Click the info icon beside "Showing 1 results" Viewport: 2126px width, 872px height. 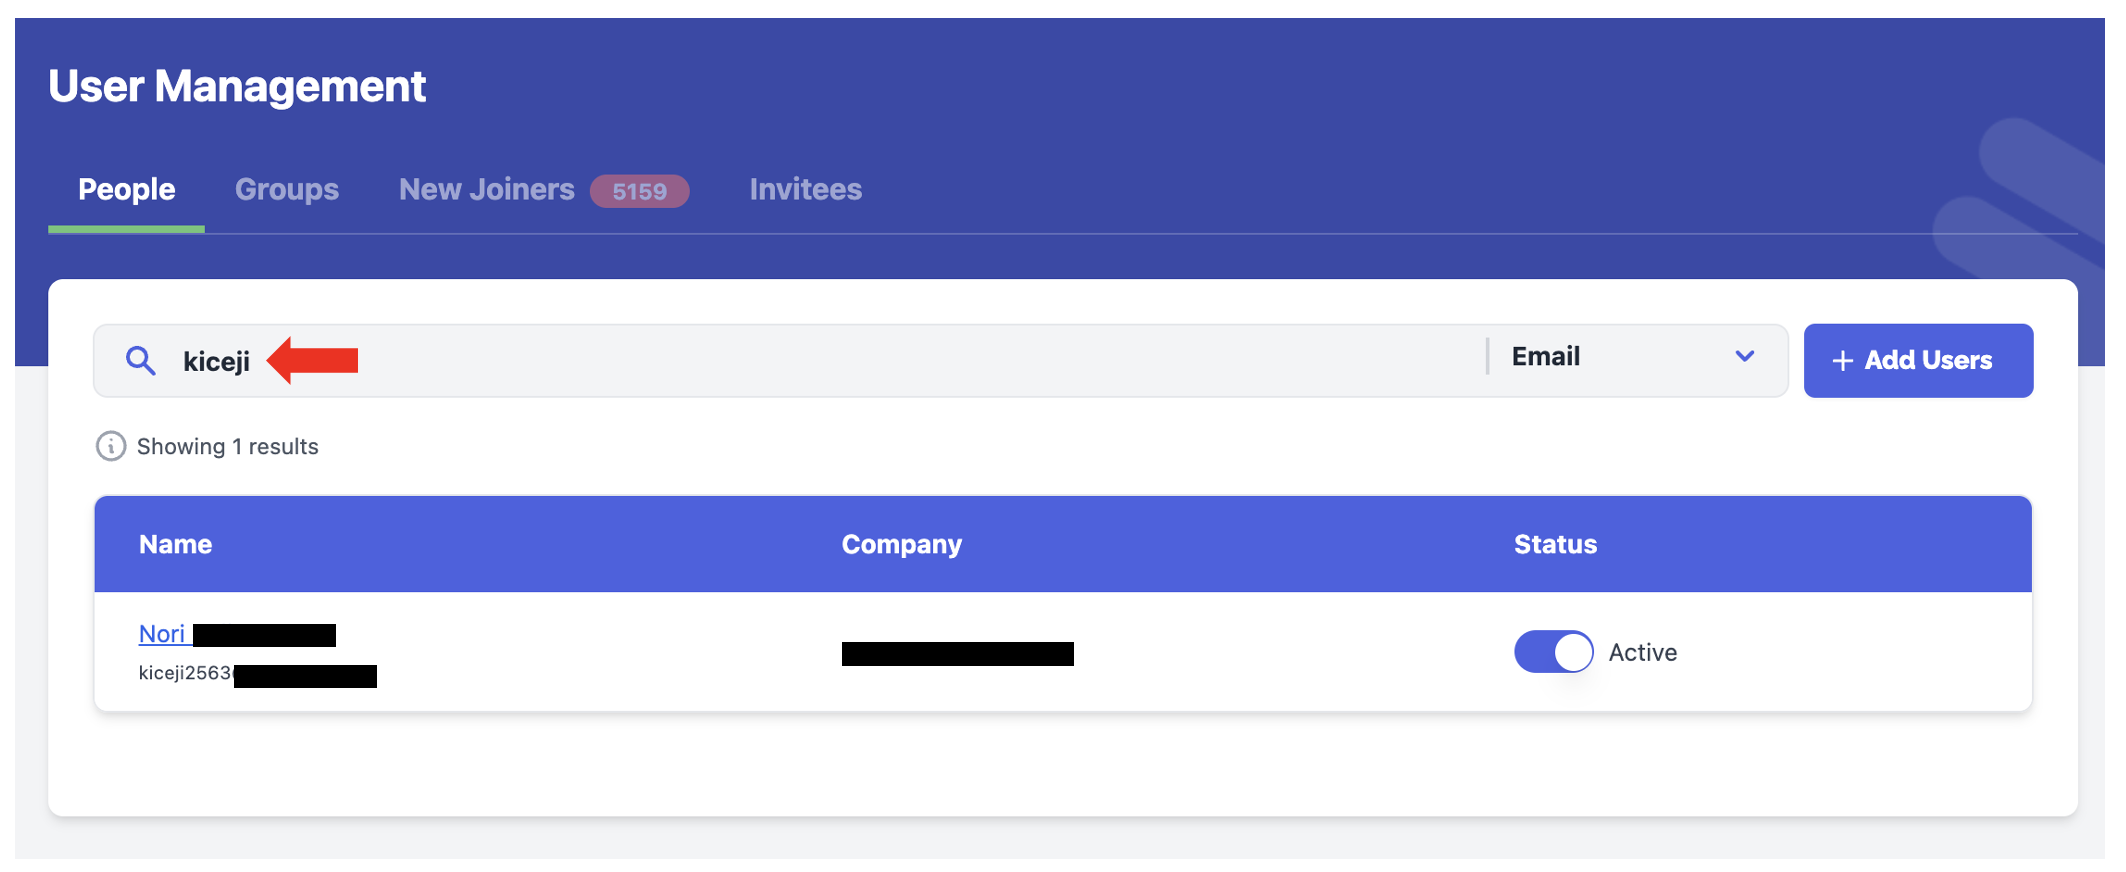[110, 446]
